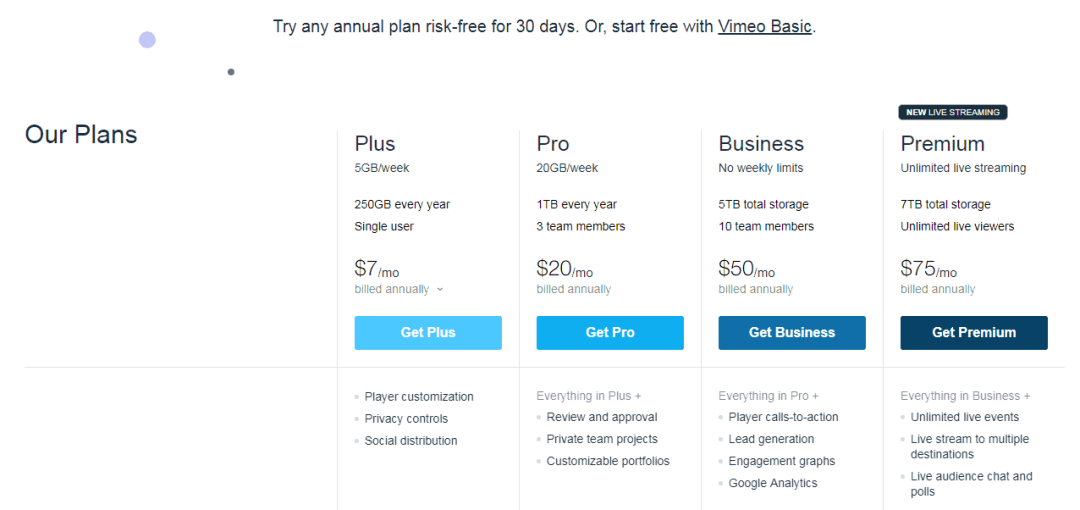Click the Google Analytics feature item
This screenshot has height=510, width=1080.
click(x=773, y=483)
